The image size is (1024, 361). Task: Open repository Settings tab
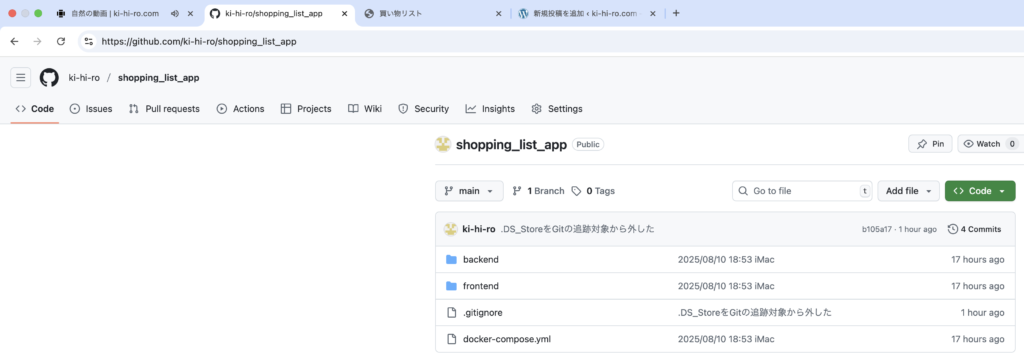(556, 109)
